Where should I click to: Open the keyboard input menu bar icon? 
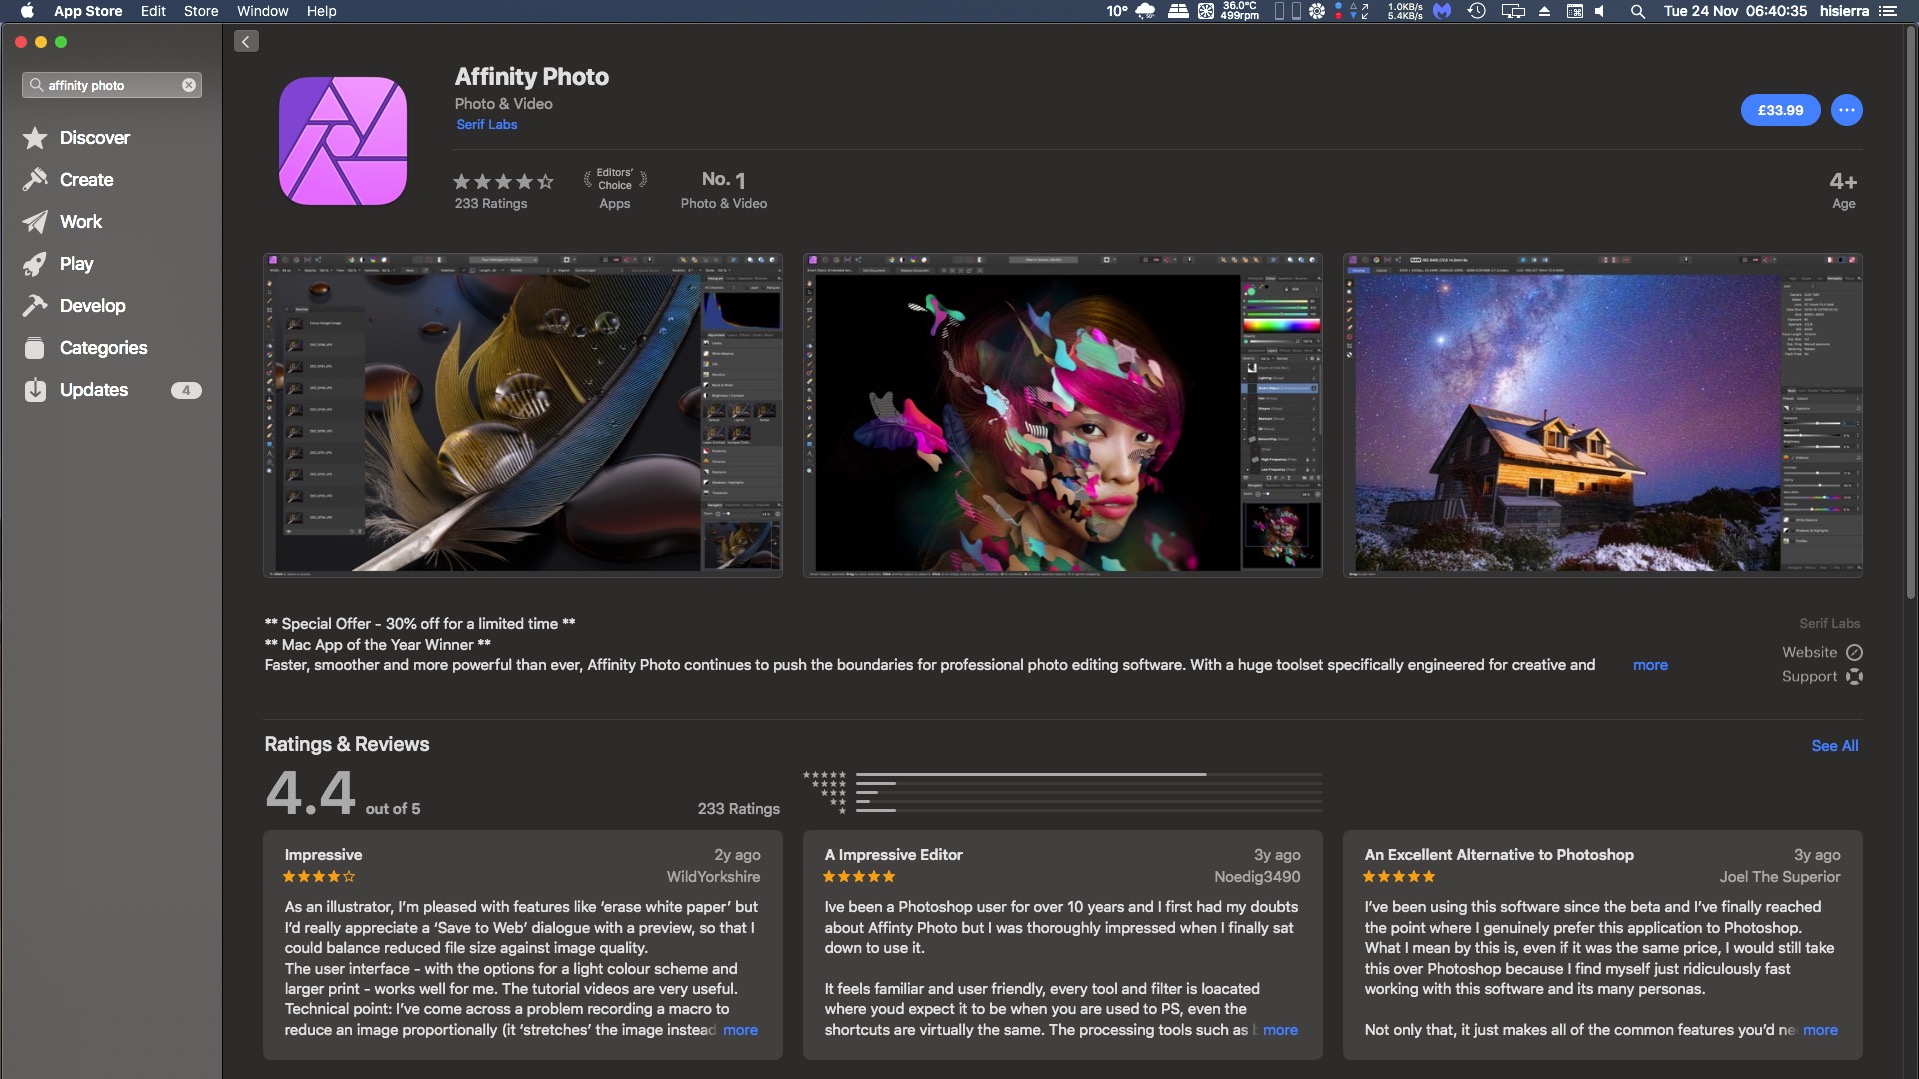click(1574, 11)
